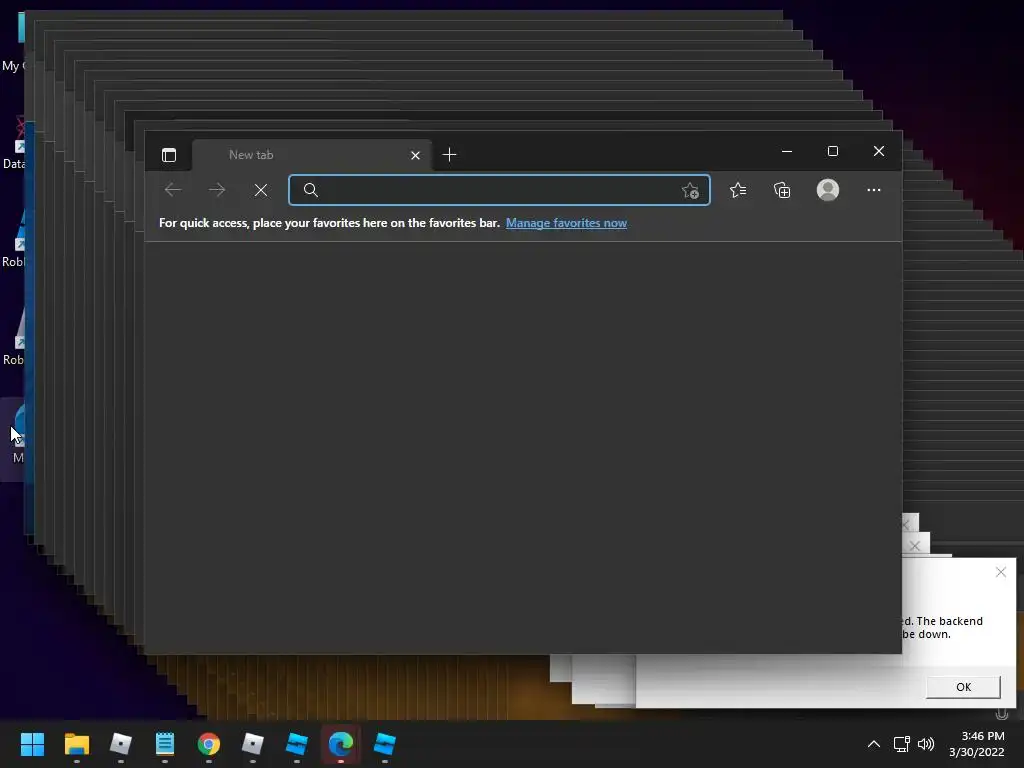Show hidden system tray icons
Viewport: 1024px width, 768px height.
click(874, 744)
